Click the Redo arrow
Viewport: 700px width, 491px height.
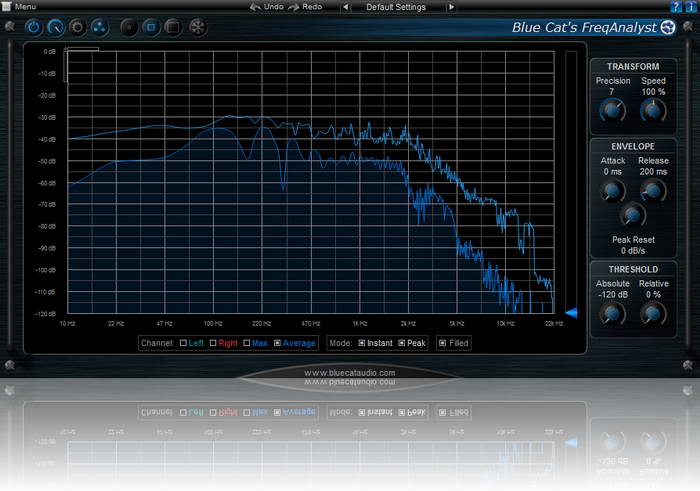(x=293, y=7)
